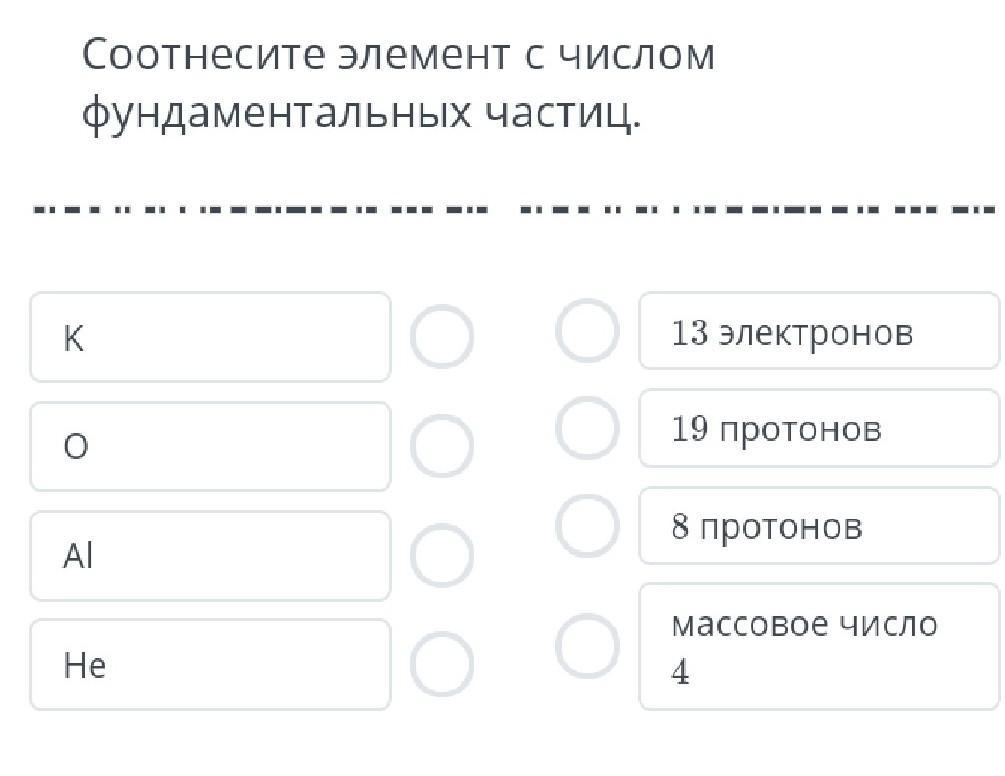The image size is (1005, 776).
Task: Click the '8 протонов' answer box
Action: 818,526
